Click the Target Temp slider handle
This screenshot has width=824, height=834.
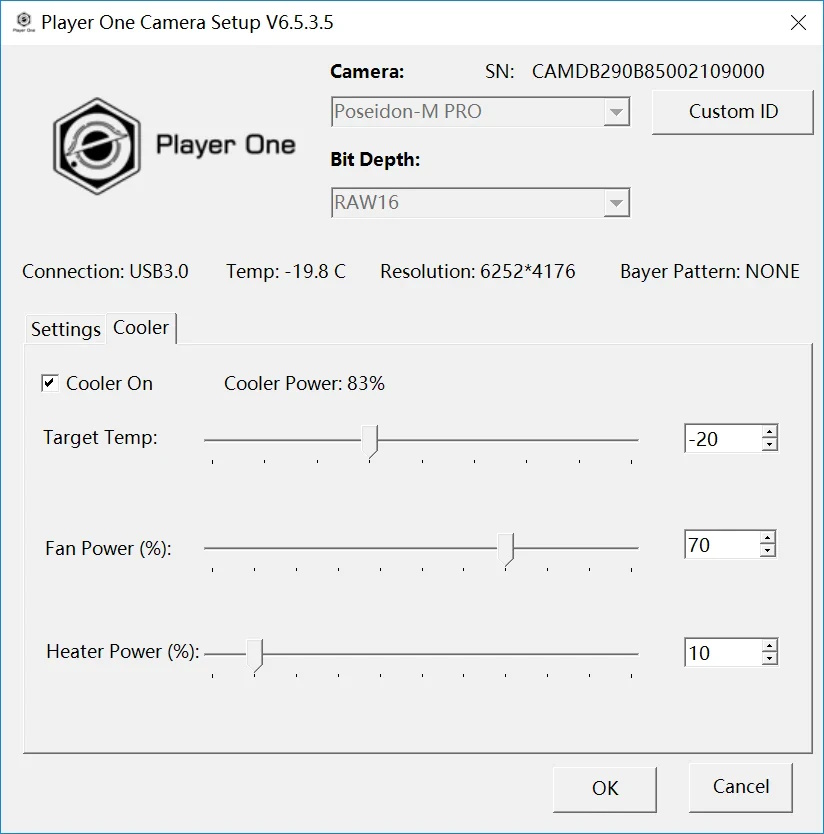[370, 440]
